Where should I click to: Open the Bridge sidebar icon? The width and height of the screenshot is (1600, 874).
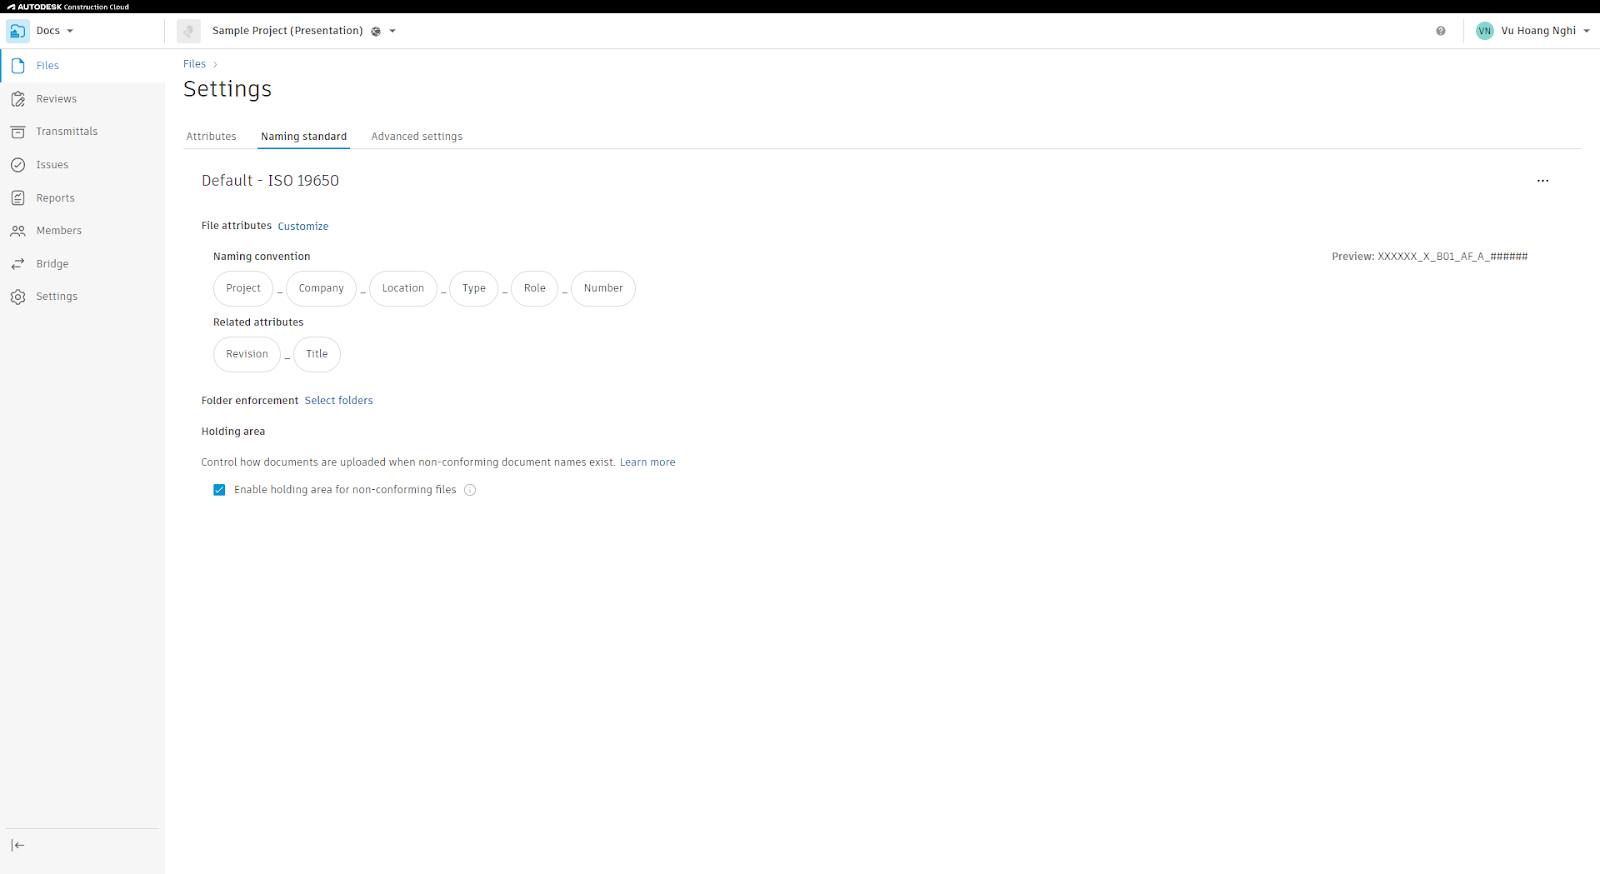(x=18, y=264)
